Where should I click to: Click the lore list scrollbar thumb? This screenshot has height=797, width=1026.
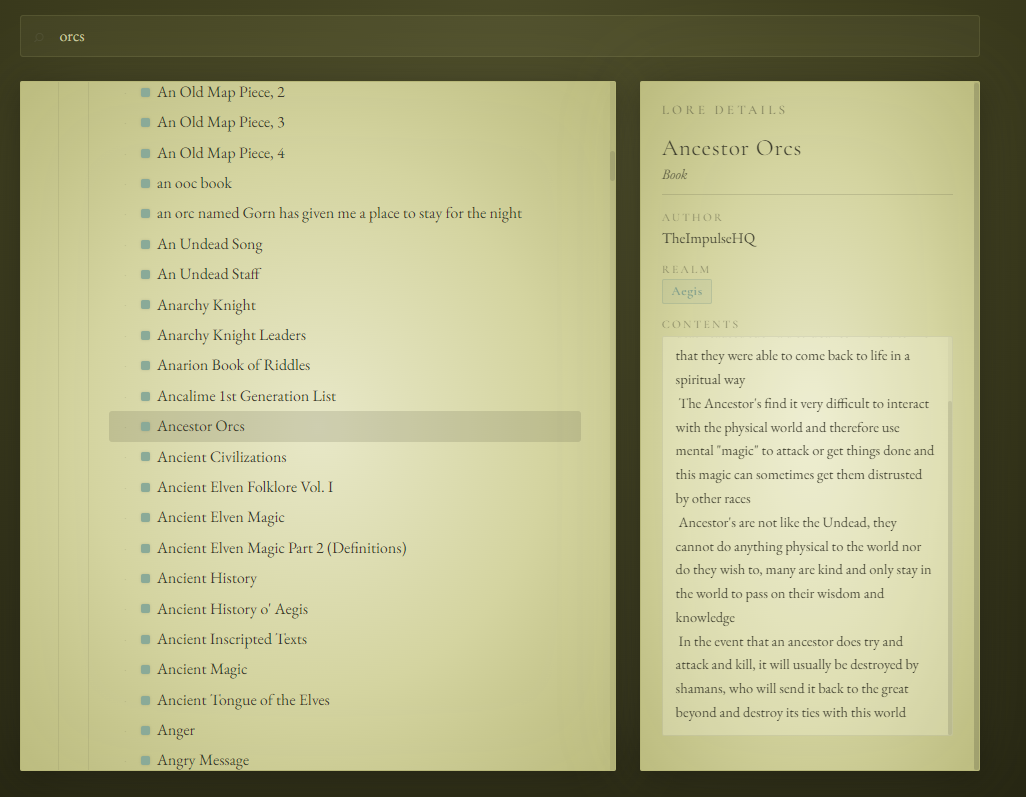612,166
